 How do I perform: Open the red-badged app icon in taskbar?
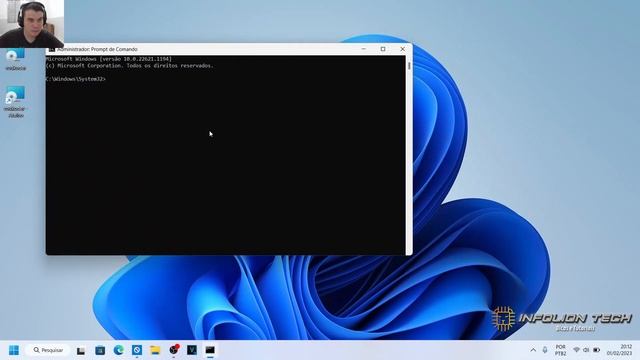(174, 350)
